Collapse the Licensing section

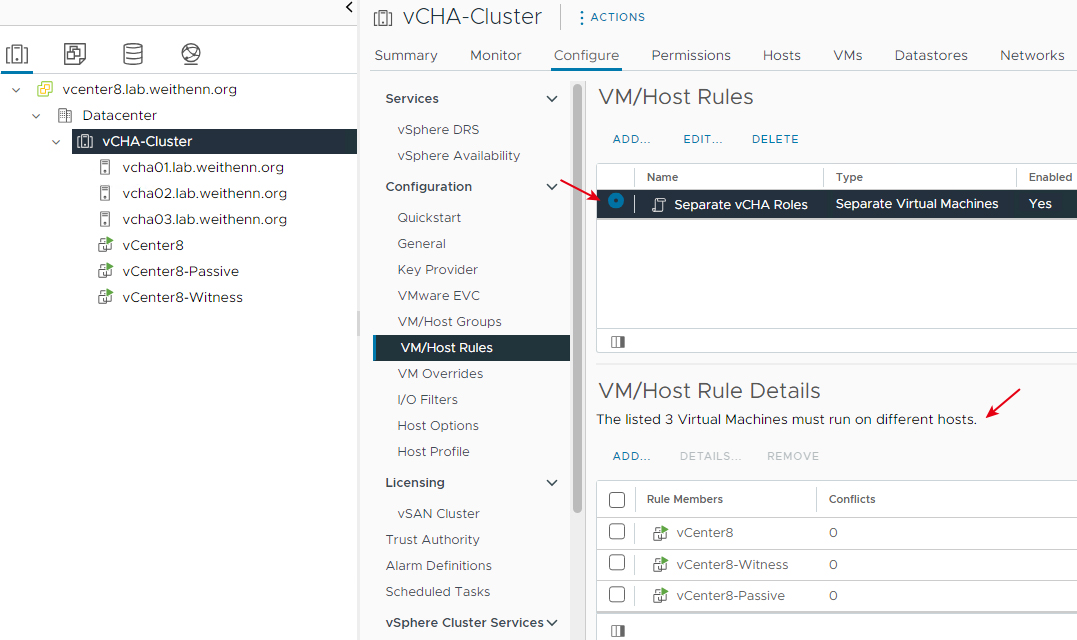[552, 483]
